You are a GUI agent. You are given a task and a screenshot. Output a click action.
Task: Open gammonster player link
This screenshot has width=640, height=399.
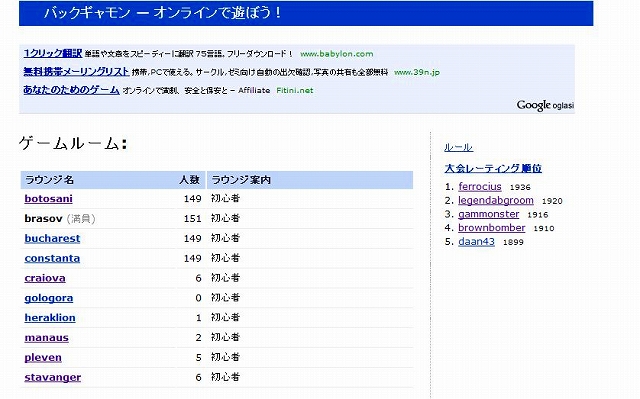tap(489, 214)
